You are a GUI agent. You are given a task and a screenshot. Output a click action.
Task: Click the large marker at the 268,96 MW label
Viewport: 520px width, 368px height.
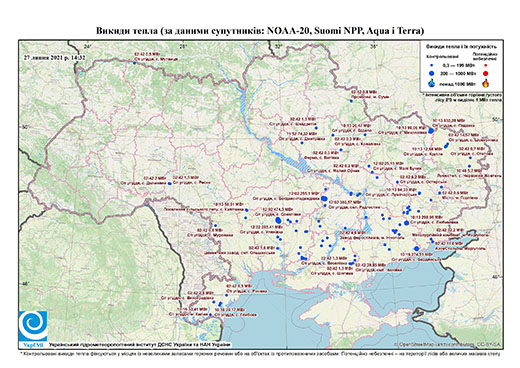click(406, 223)
